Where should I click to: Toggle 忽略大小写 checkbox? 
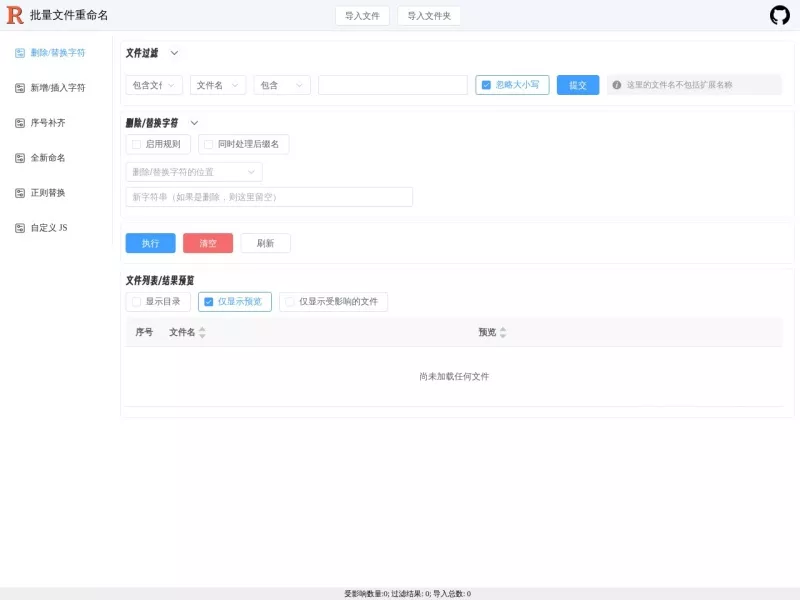tap(486, 85)
